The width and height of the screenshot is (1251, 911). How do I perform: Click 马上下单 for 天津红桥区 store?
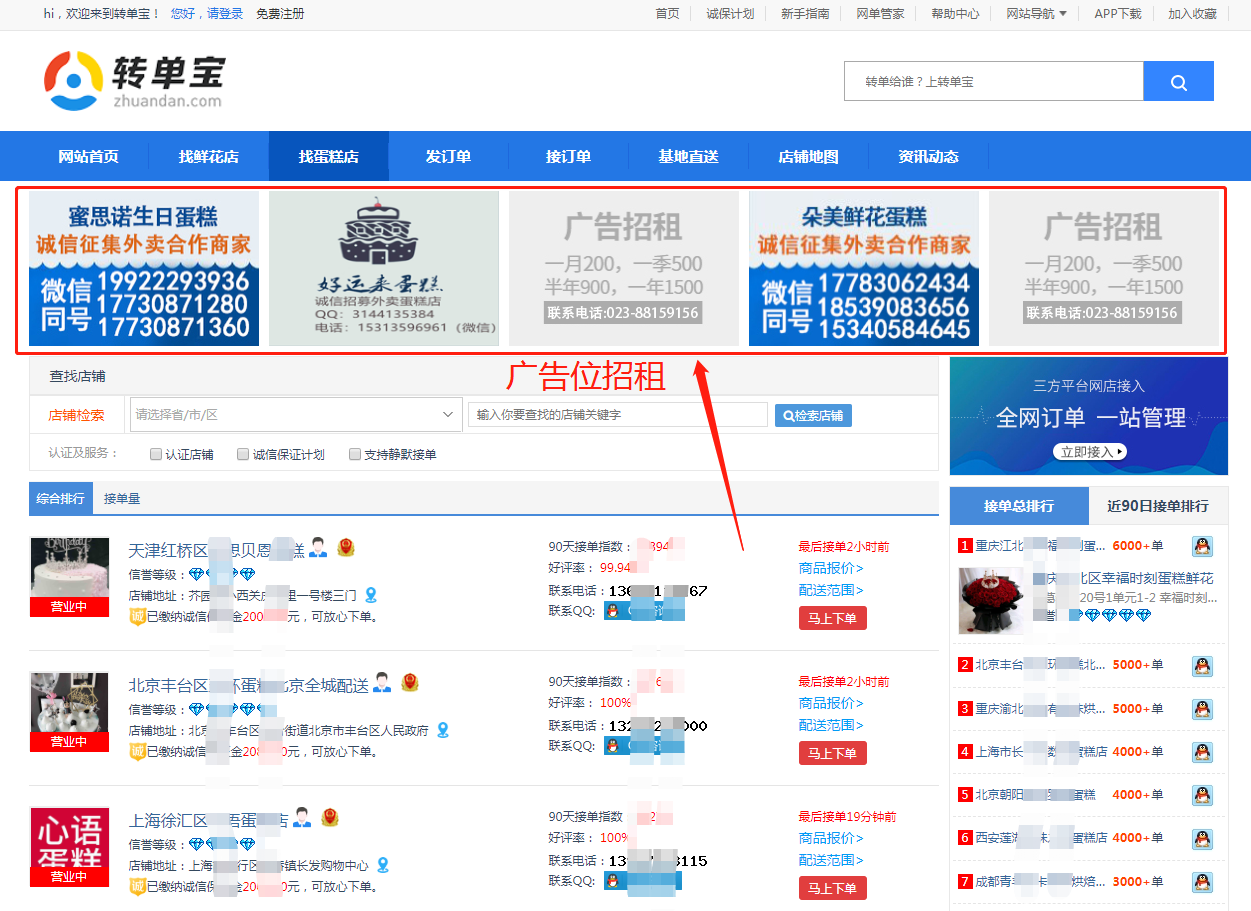click(x=832, y=618)
